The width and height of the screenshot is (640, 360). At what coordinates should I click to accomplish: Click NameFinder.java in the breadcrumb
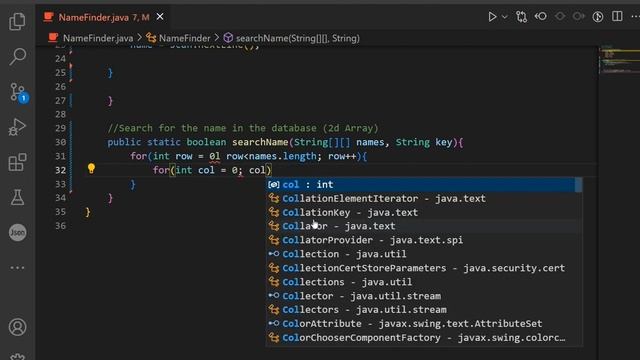point(98,38)
